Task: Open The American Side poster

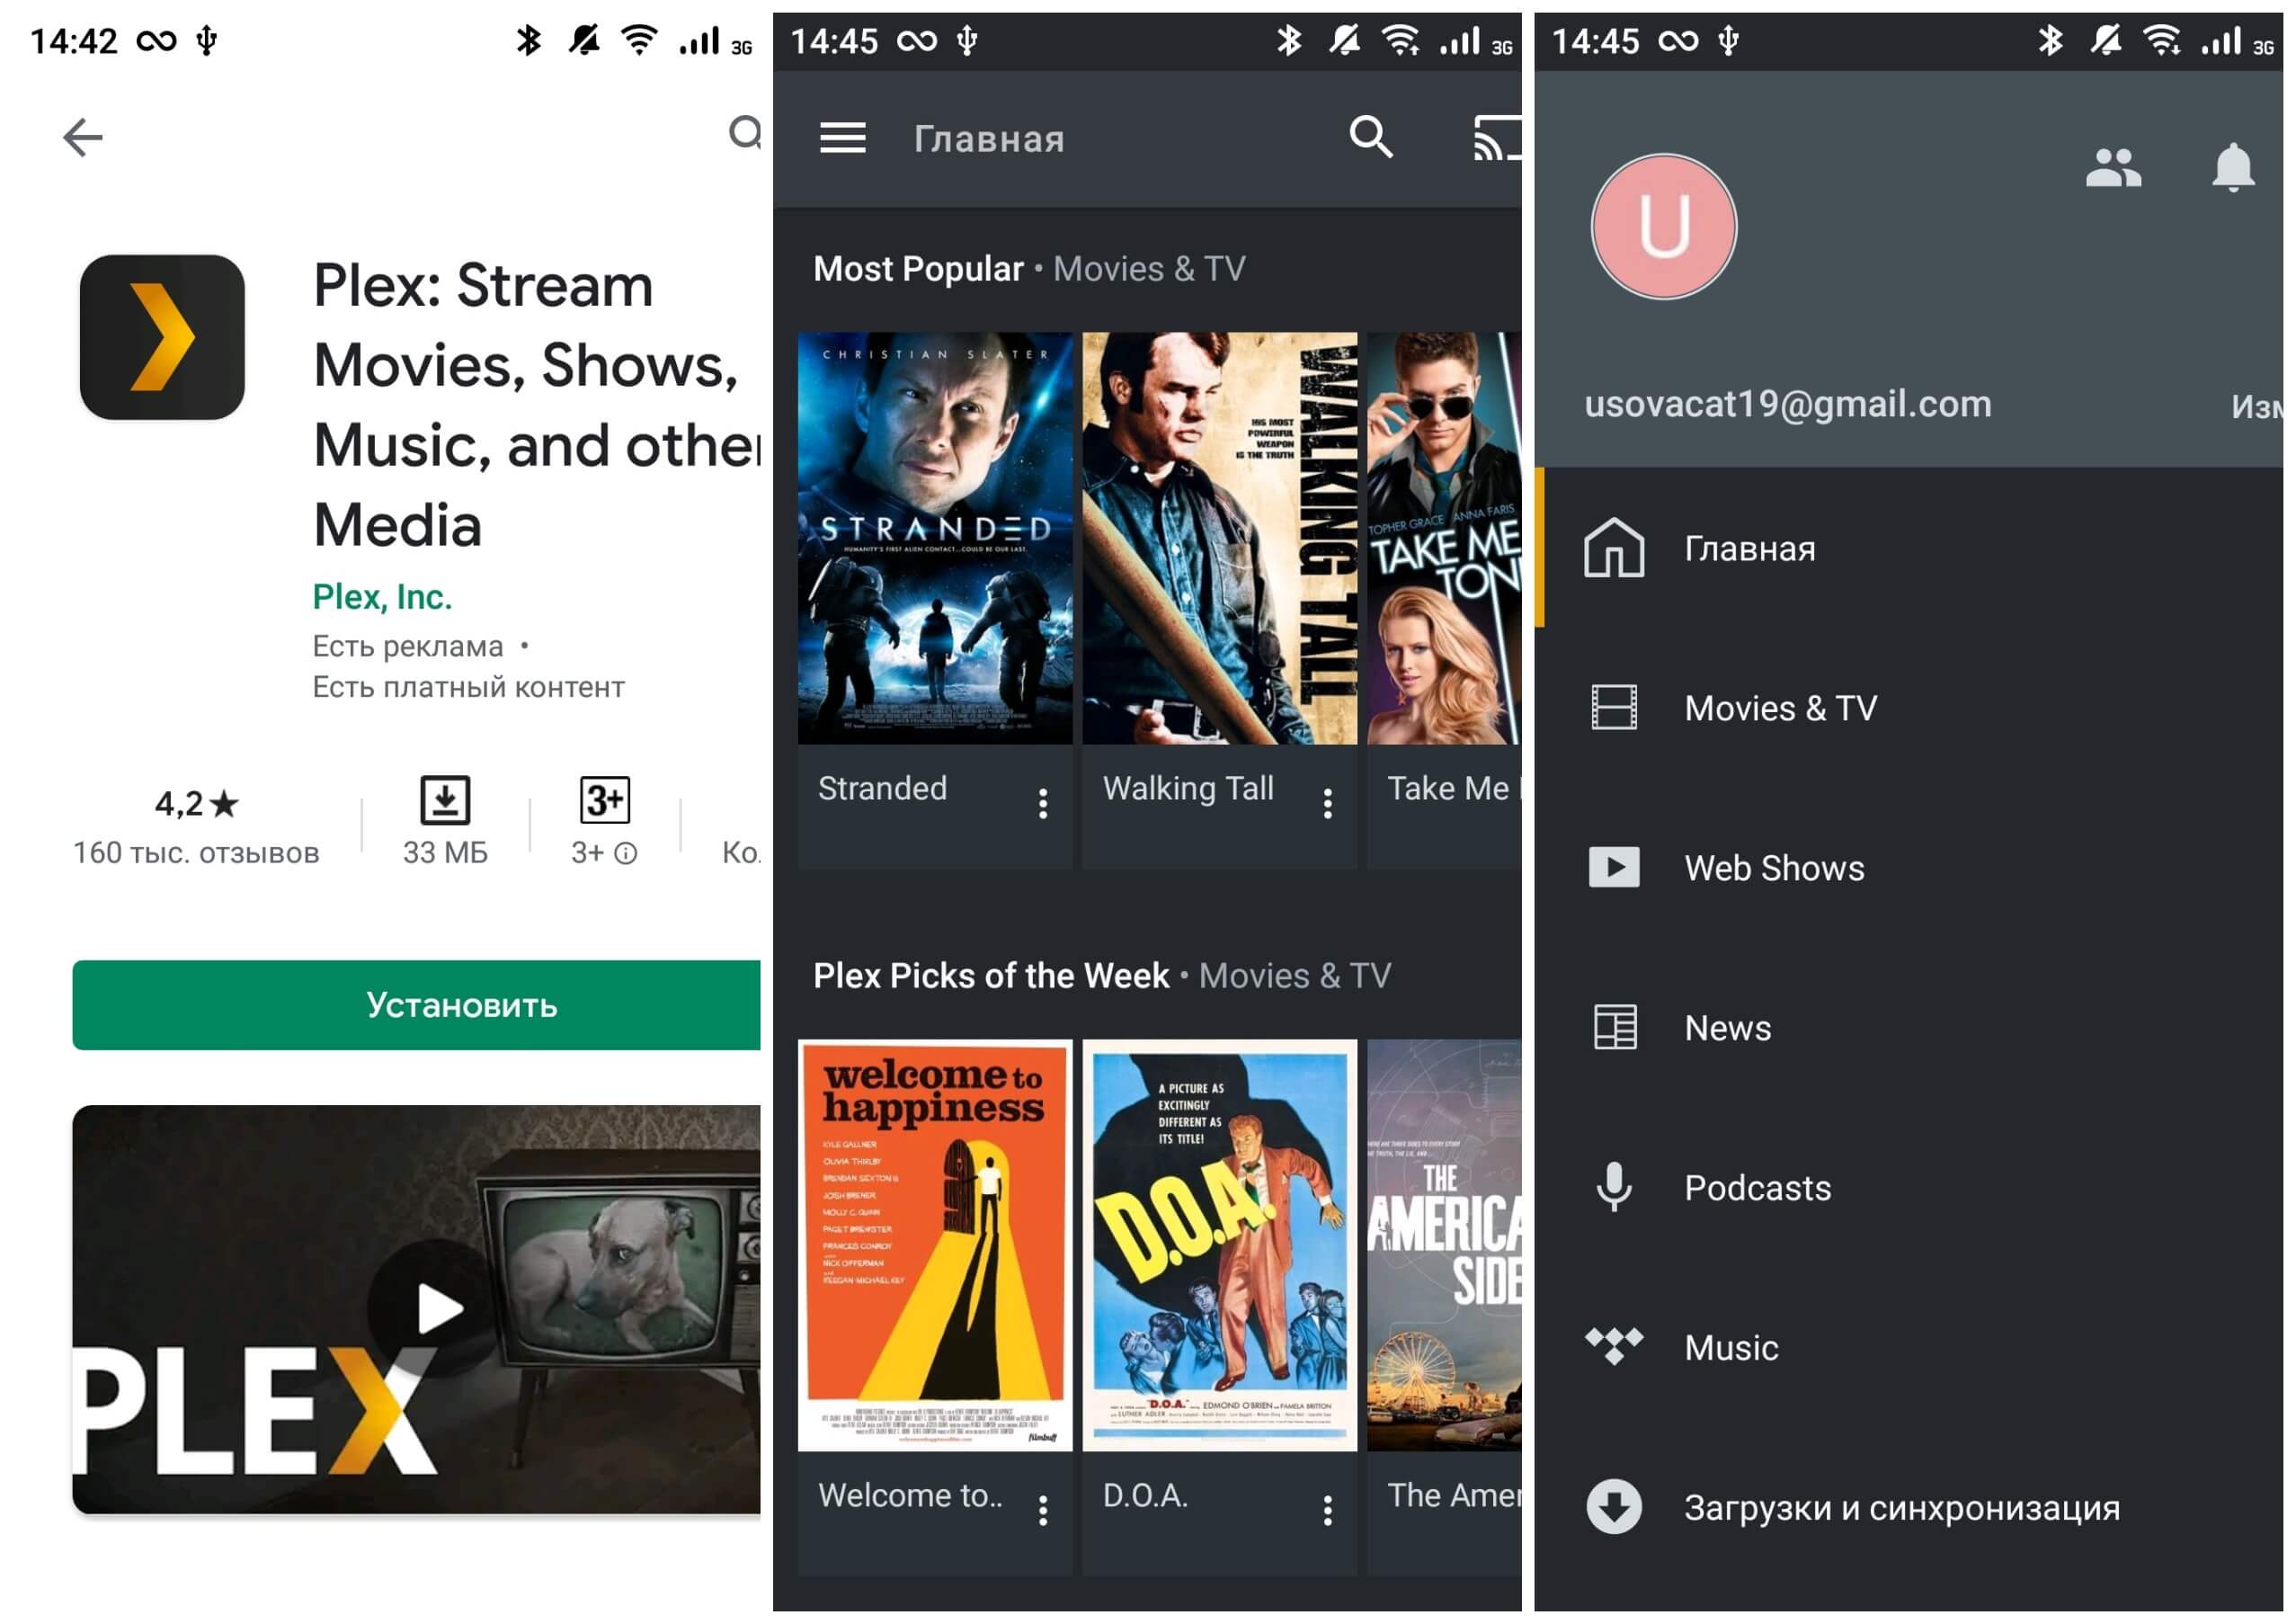Action: click(x=1444, y=1245)
